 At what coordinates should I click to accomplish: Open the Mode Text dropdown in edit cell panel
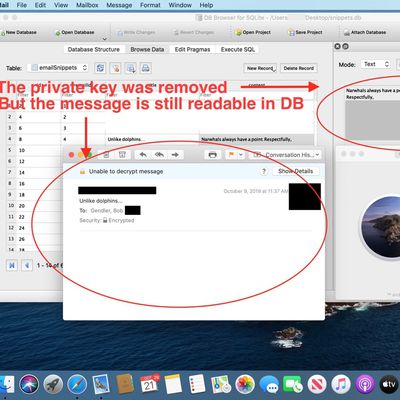[x=376, y=64]
